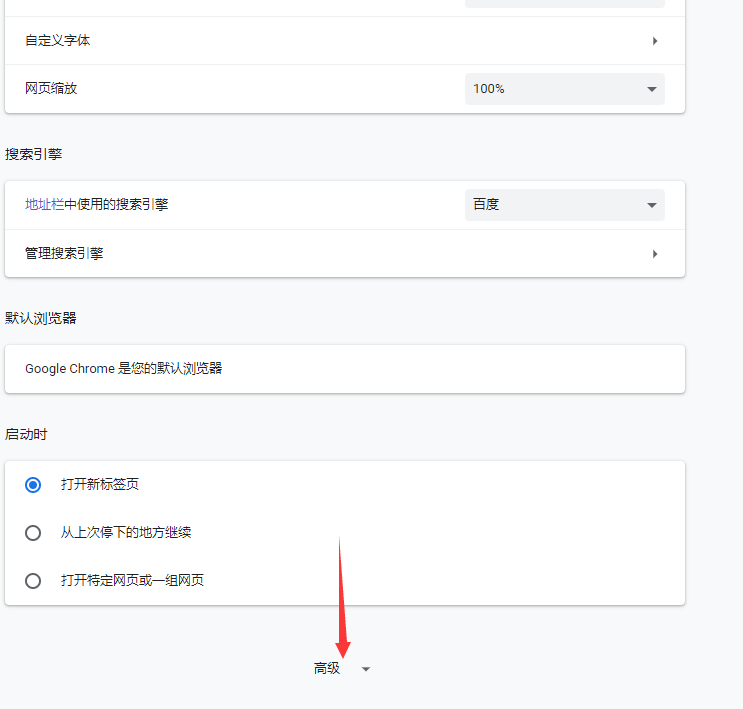This screenshot has height=709, width=743.
Task: Open the 网页缩放 100% dropdown
Action: click(x=564, y=89)
